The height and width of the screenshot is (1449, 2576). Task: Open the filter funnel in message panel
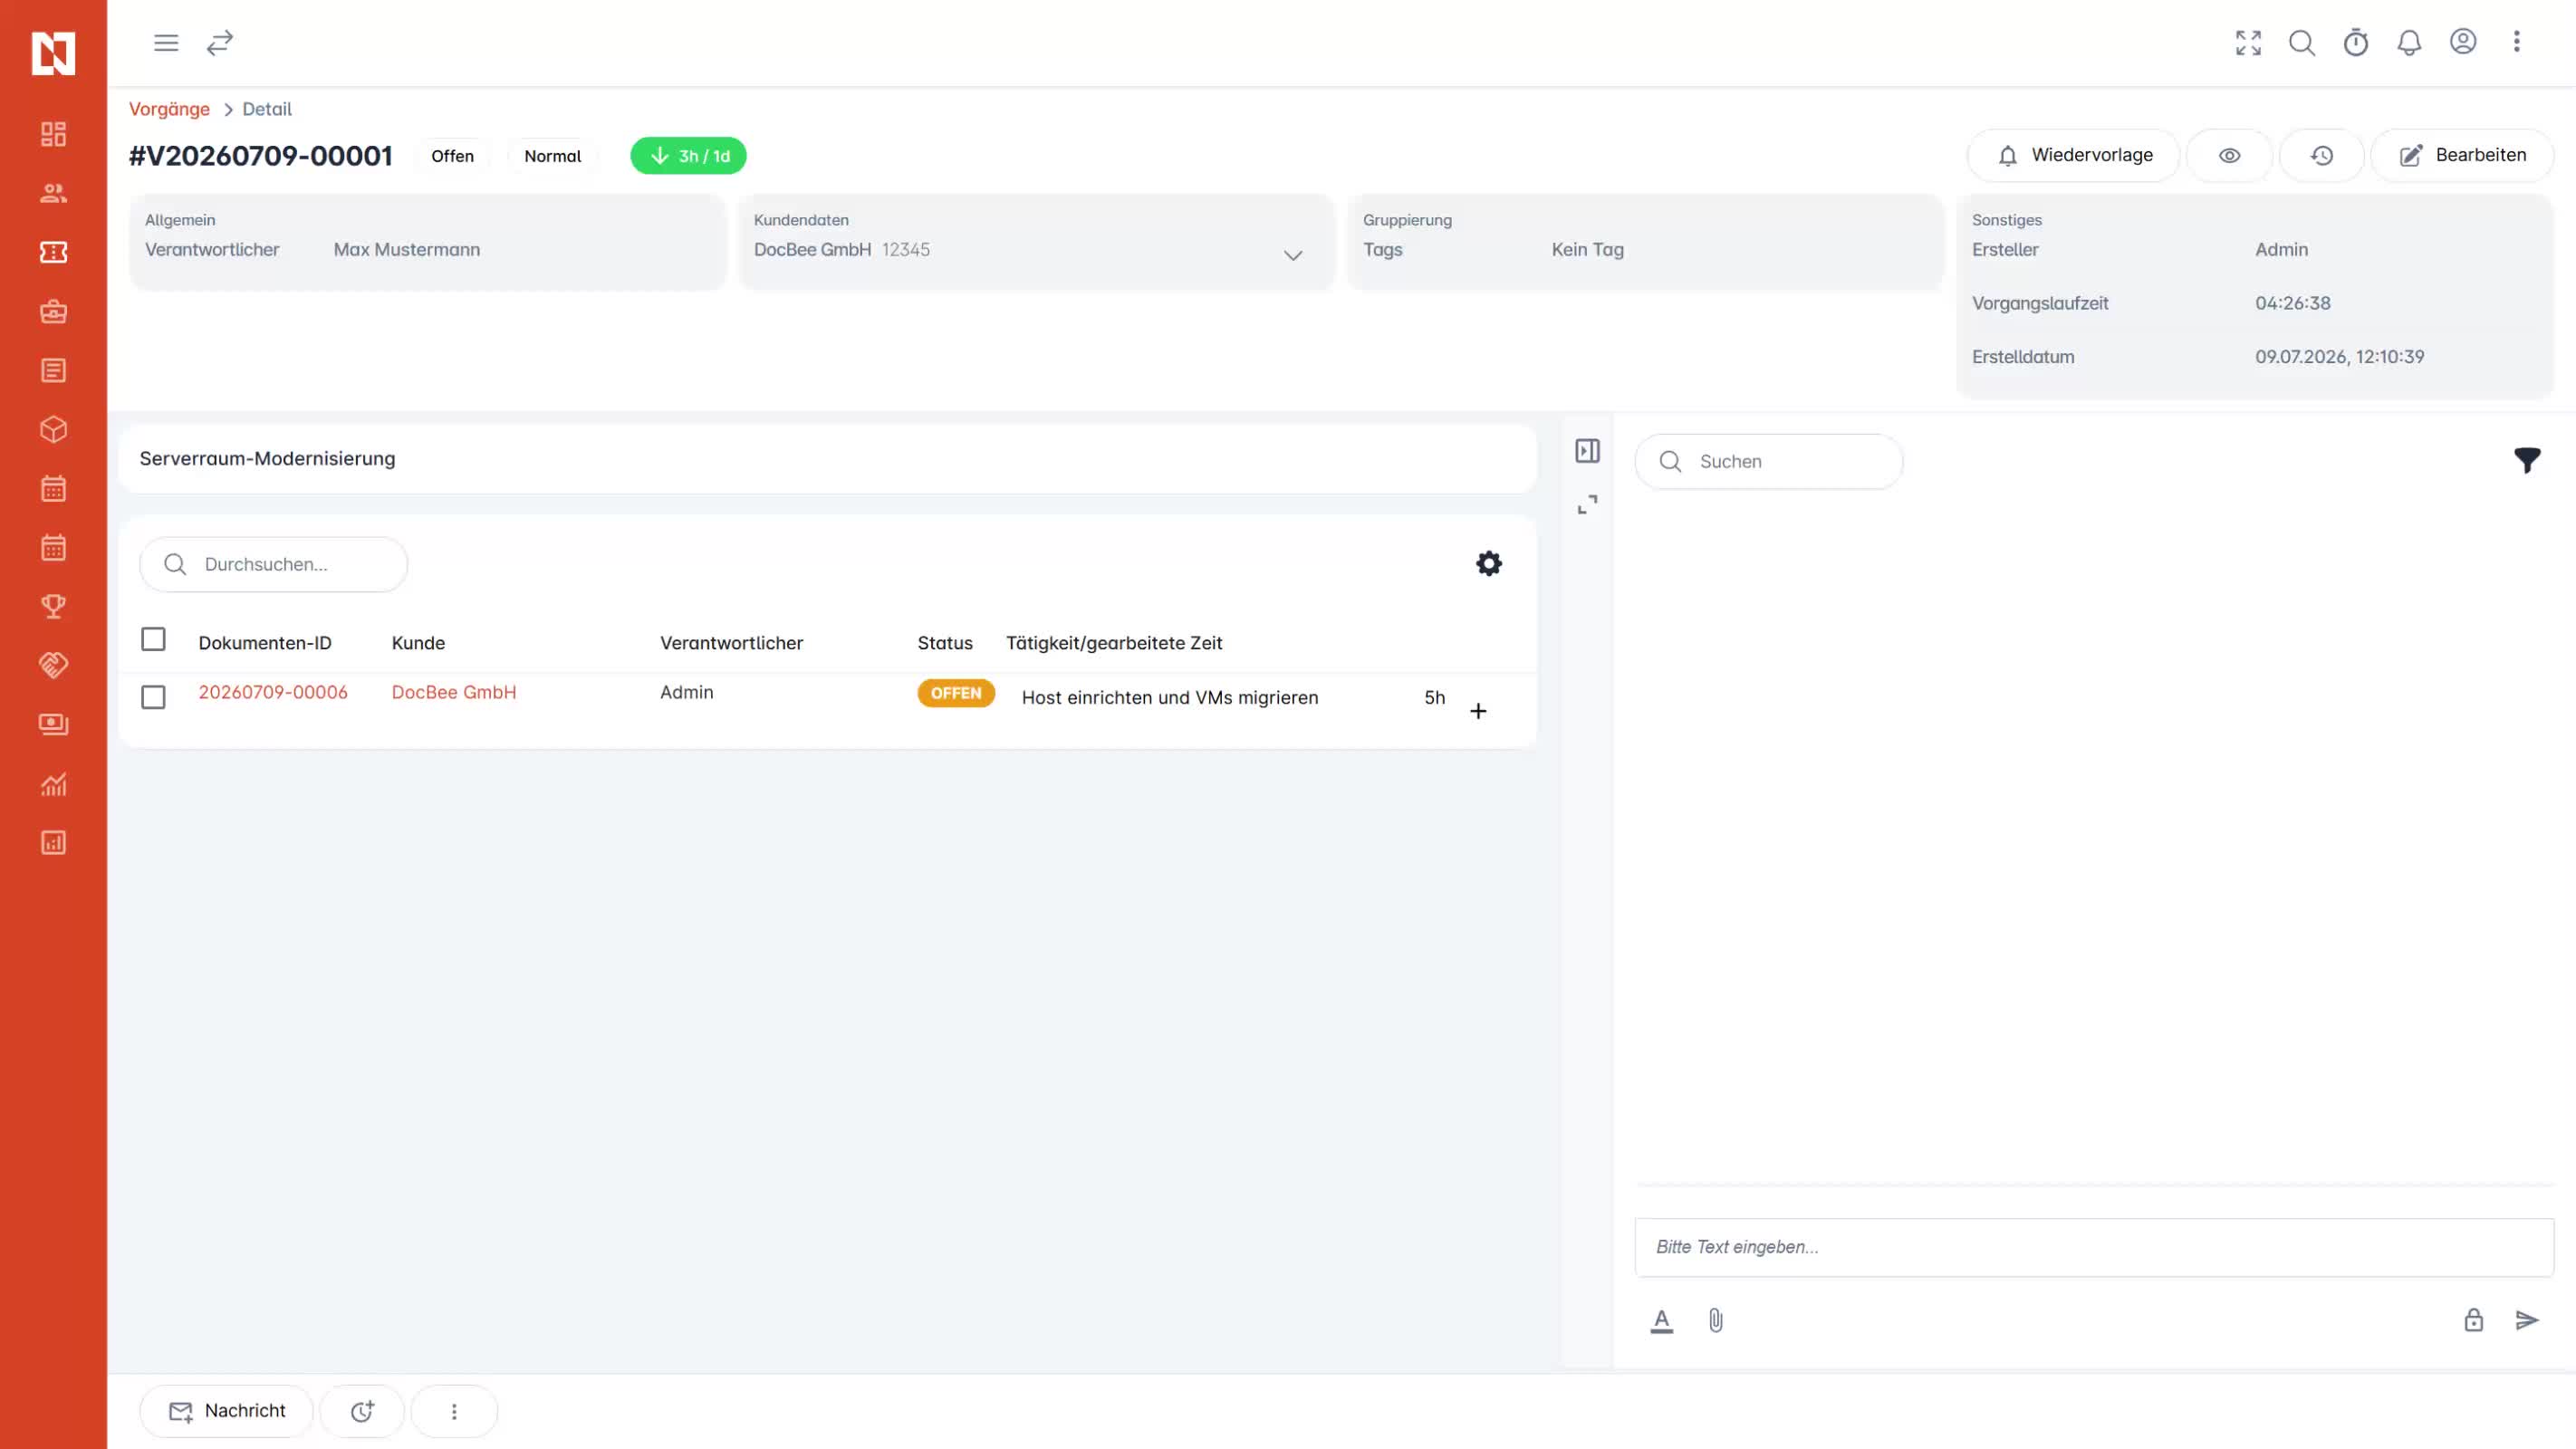pos(2527,460)
